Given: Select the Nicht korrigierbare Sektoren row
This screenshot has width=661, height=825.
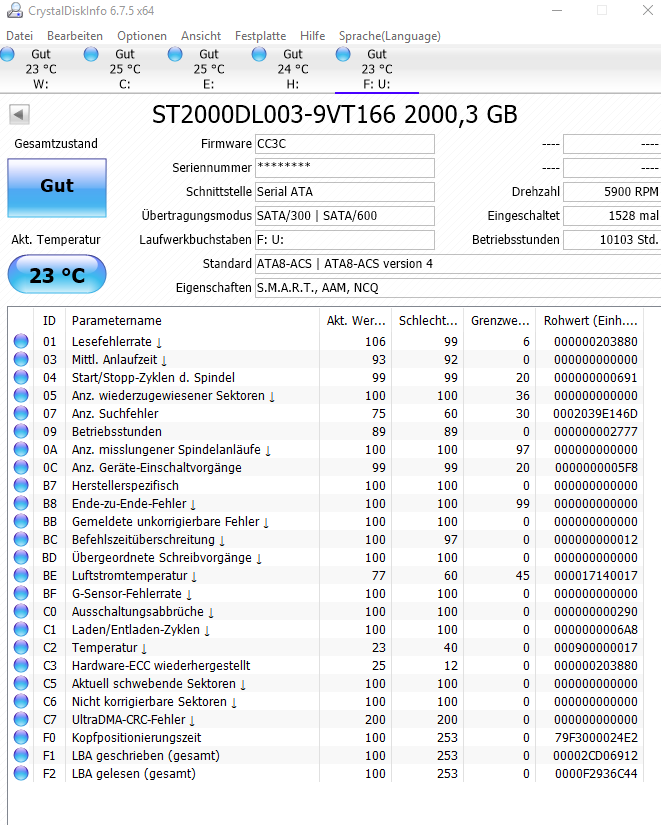Looking at the screenshot, I should pos(325,701).
